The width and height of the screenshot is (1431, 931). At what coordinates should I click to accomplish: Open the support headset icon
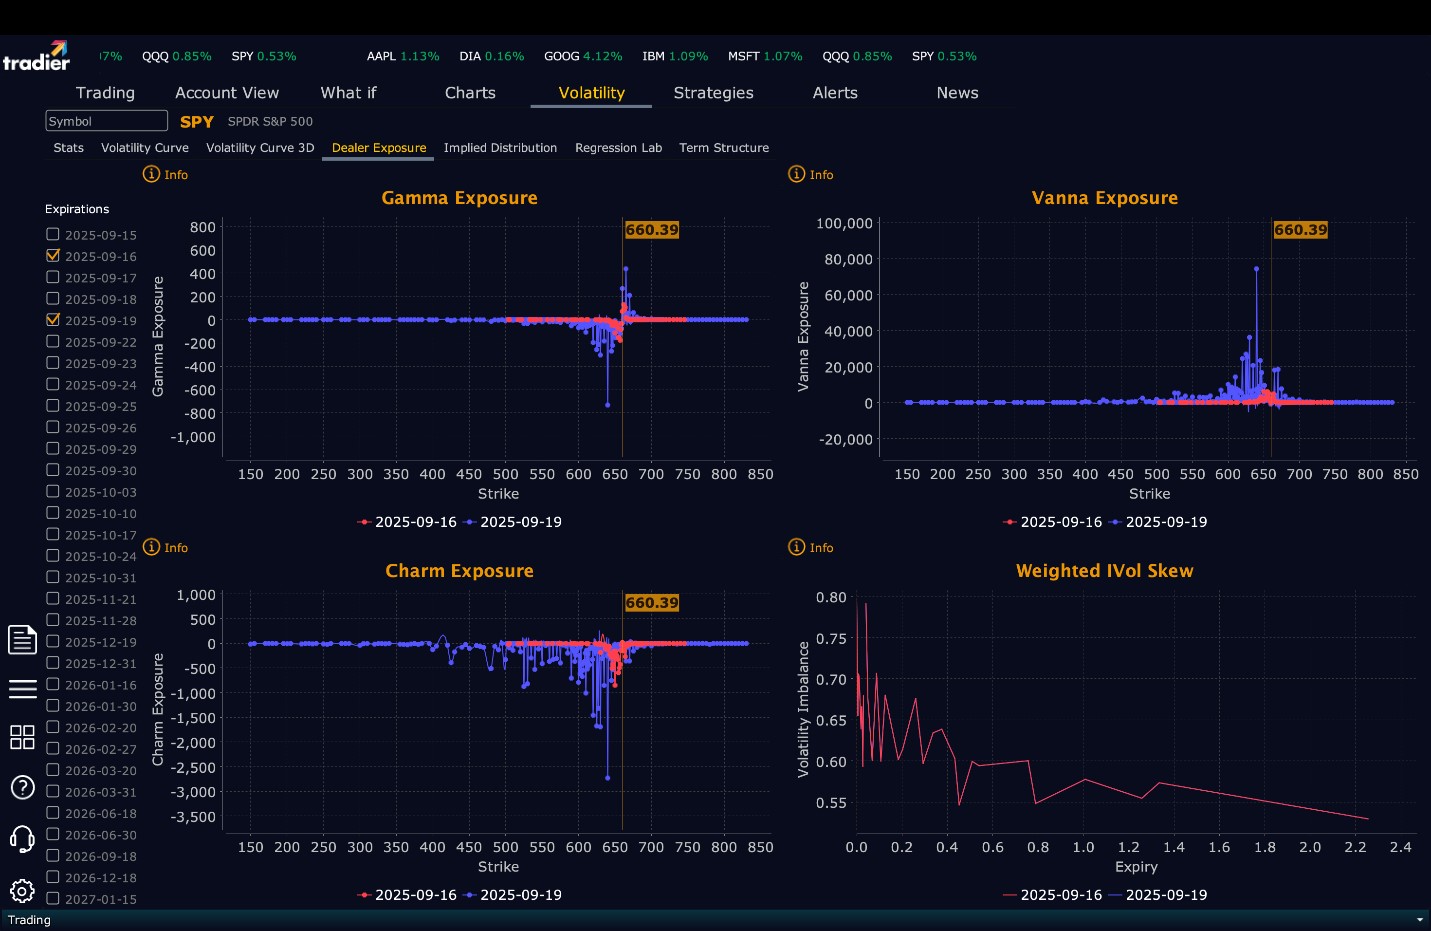tap(22, 839)
